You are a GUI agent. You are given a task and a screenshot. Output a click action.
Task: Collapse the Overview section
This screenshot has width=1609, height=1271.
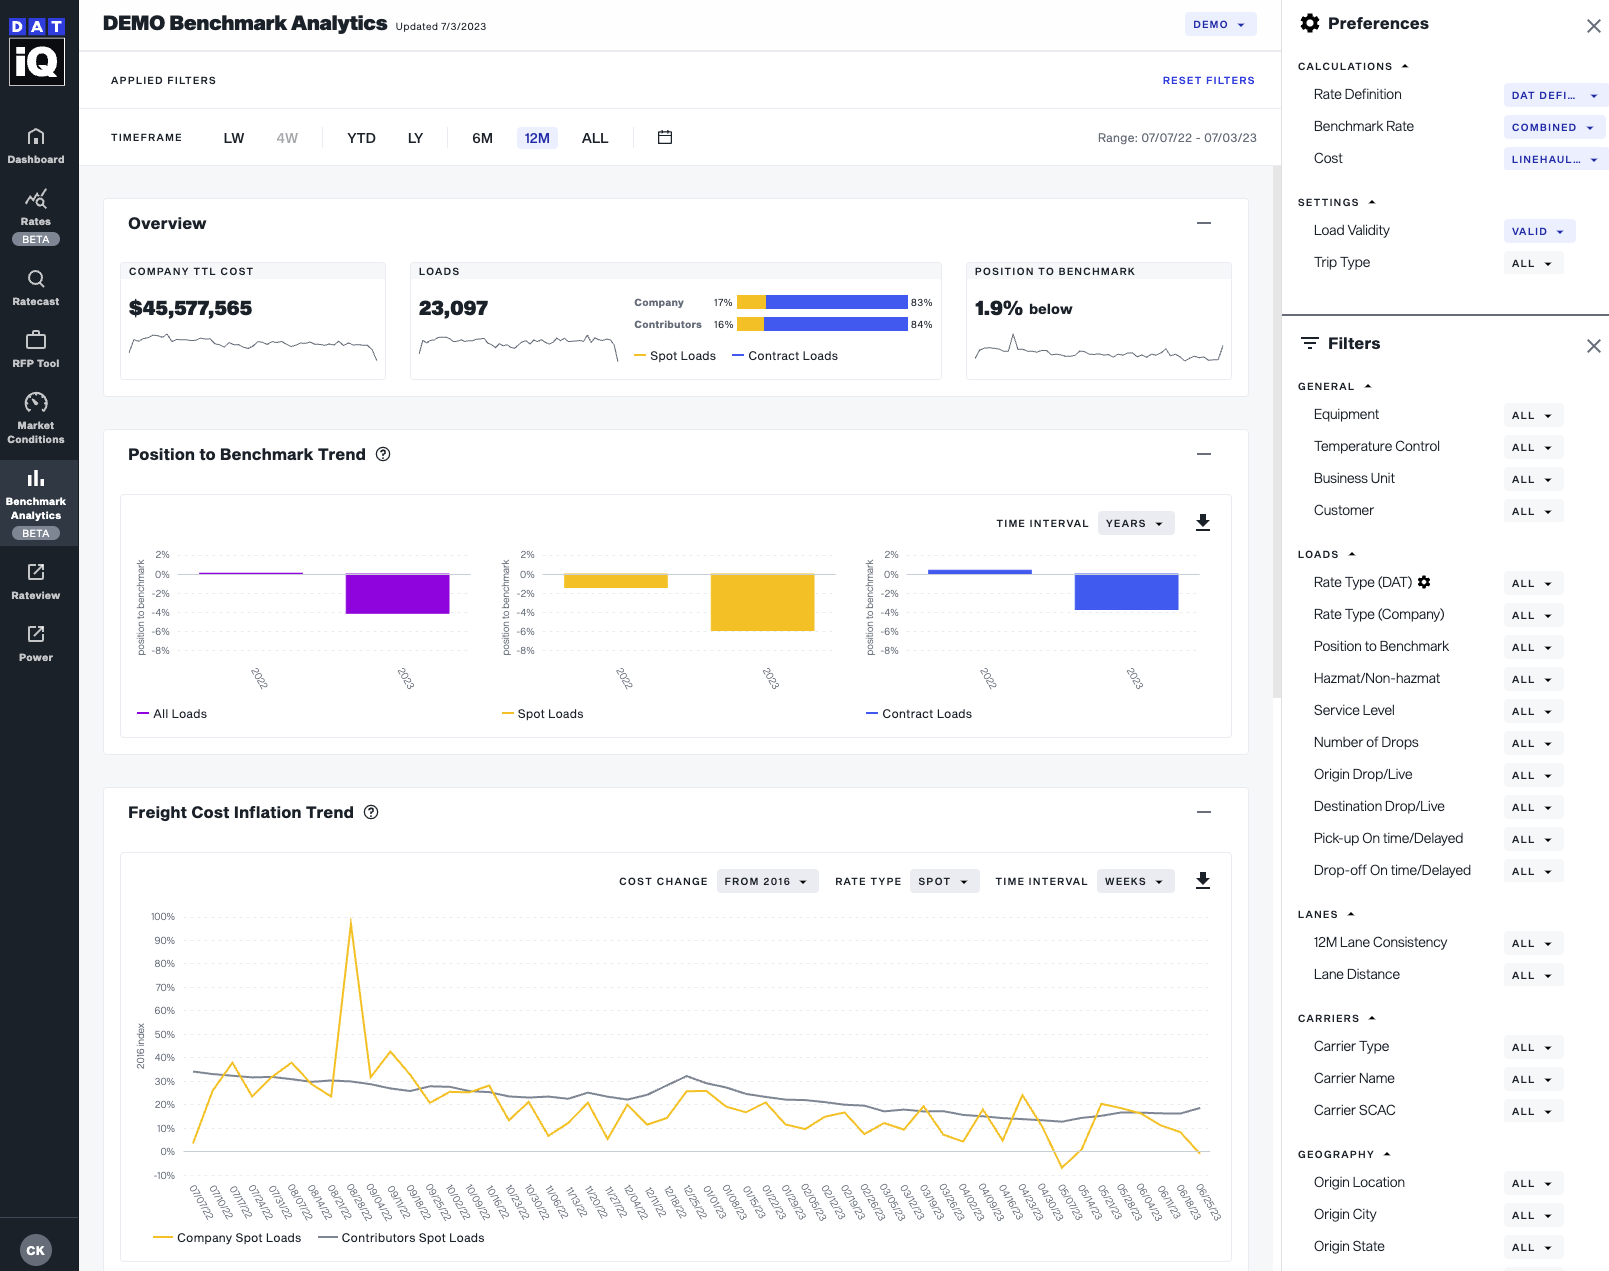coord(1204,223)
